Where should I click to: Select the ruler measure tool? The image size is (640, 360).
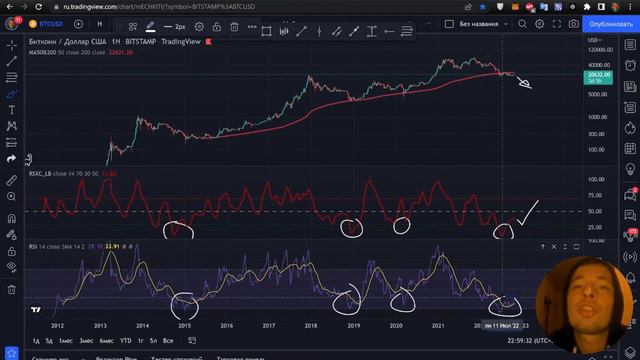click(x=11, y=180)
